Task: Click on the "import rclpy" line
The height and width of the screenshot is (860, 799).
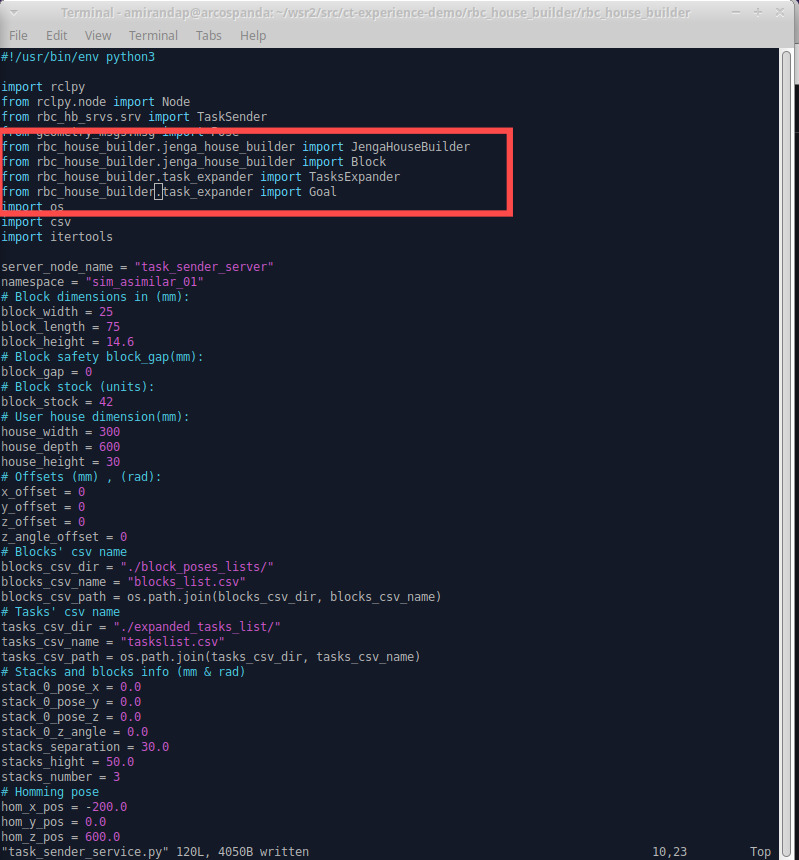Action: (x=43, y=87)
